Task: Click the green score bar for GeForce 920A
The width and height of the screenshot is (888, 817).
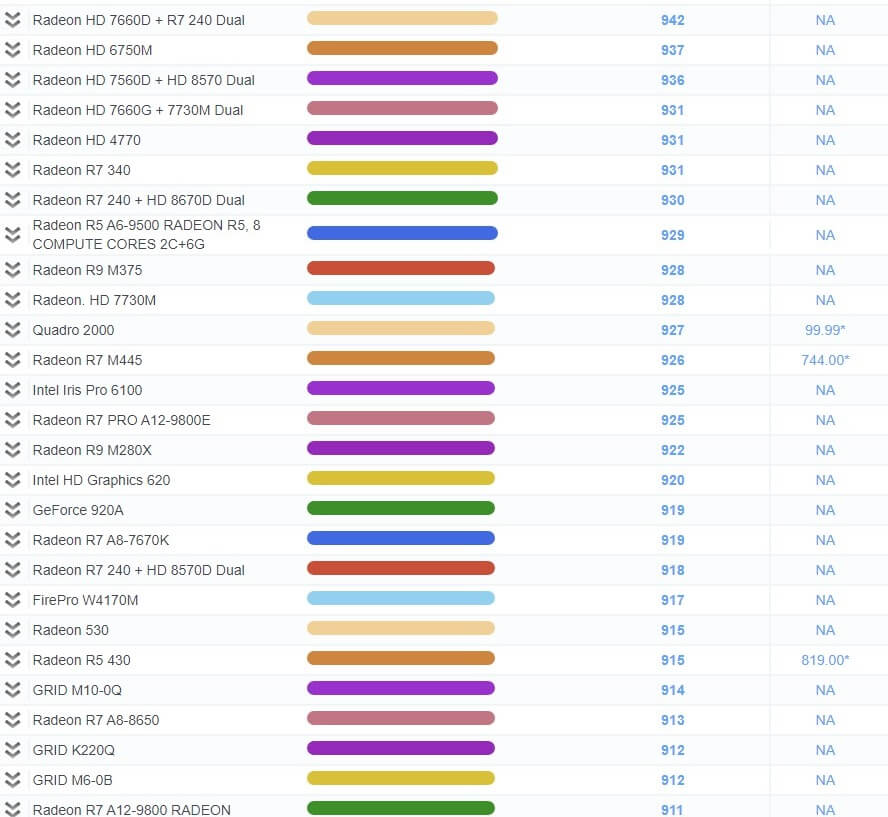Action: pyautogui.click(x=400, y=508)
